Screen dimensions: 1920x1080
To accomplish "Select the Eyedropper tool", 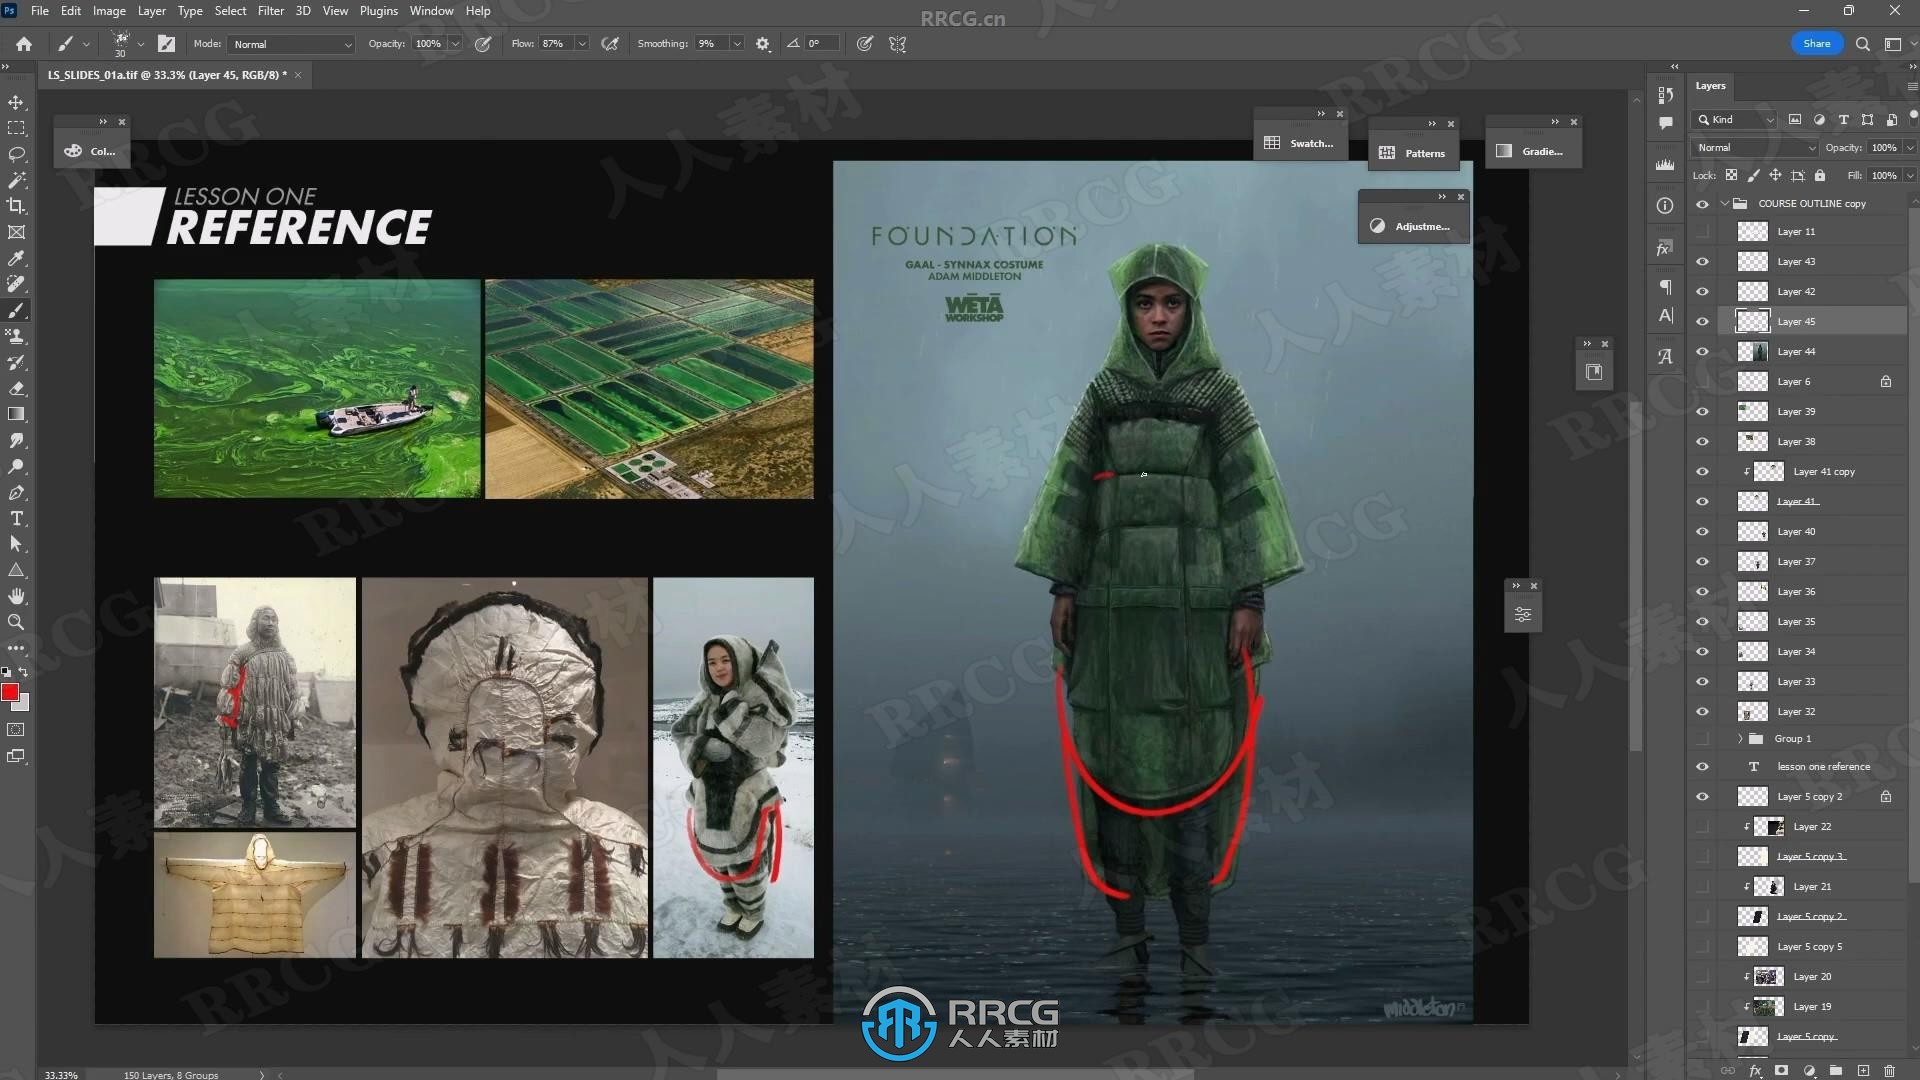I will tap(17, 257).
